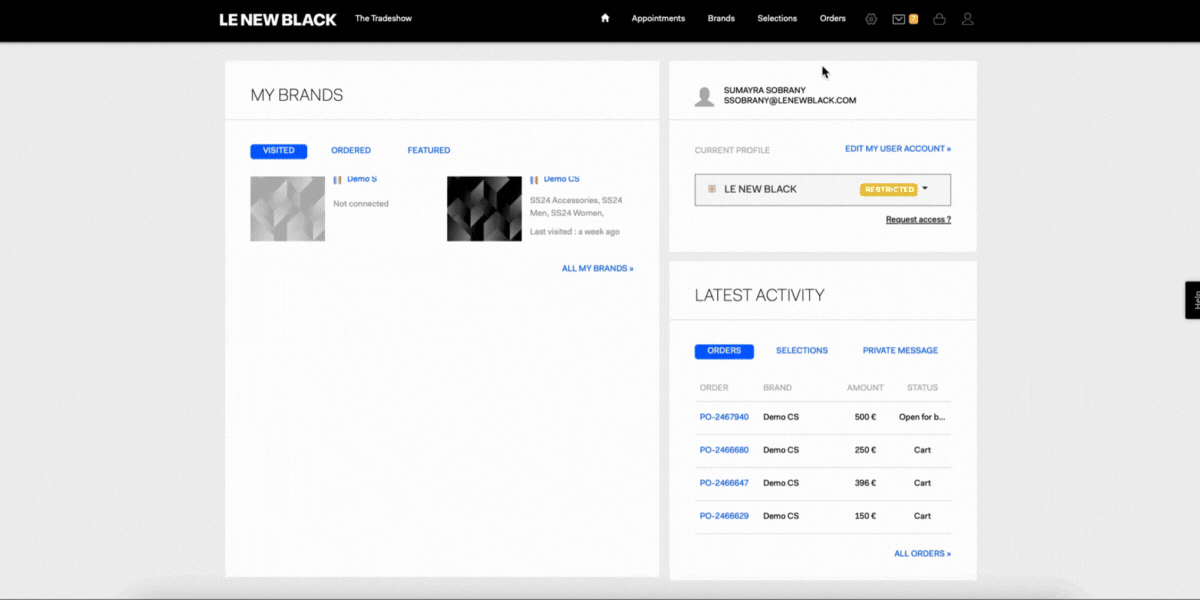Open the Orders menu in navbar
The image size is (1200, 600).
click(832, 19)
